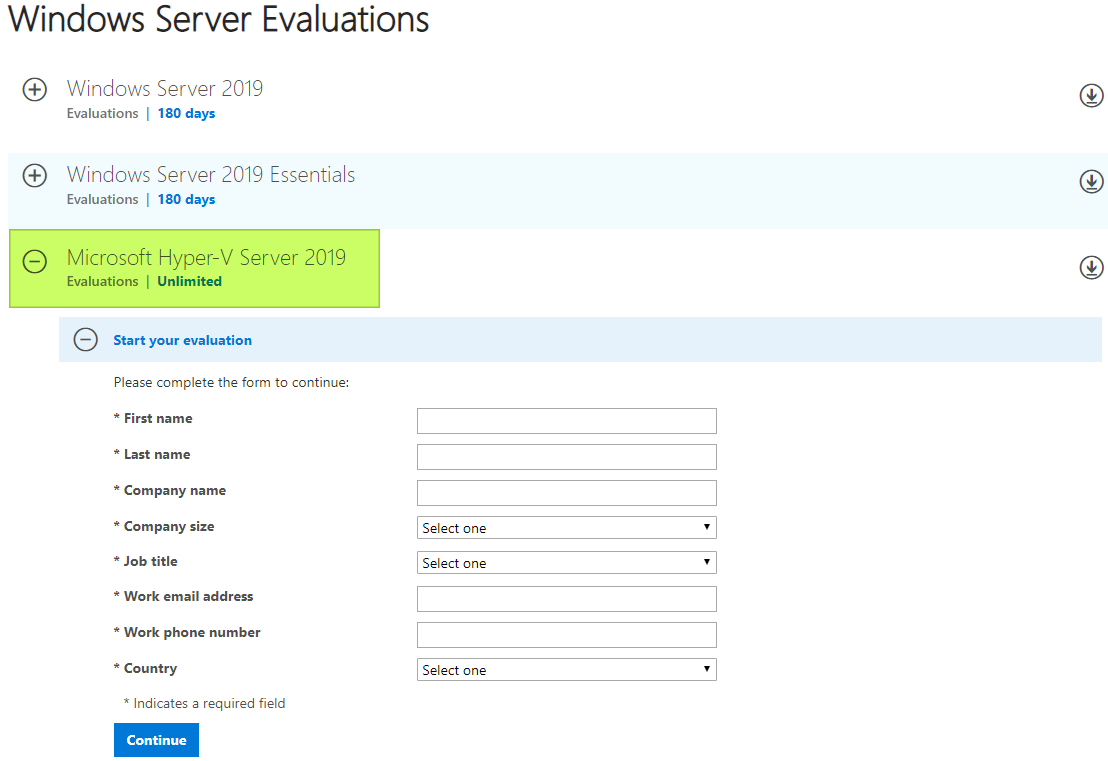Click the Work email address field
The image size is (1108, 761).
(566, 598)
